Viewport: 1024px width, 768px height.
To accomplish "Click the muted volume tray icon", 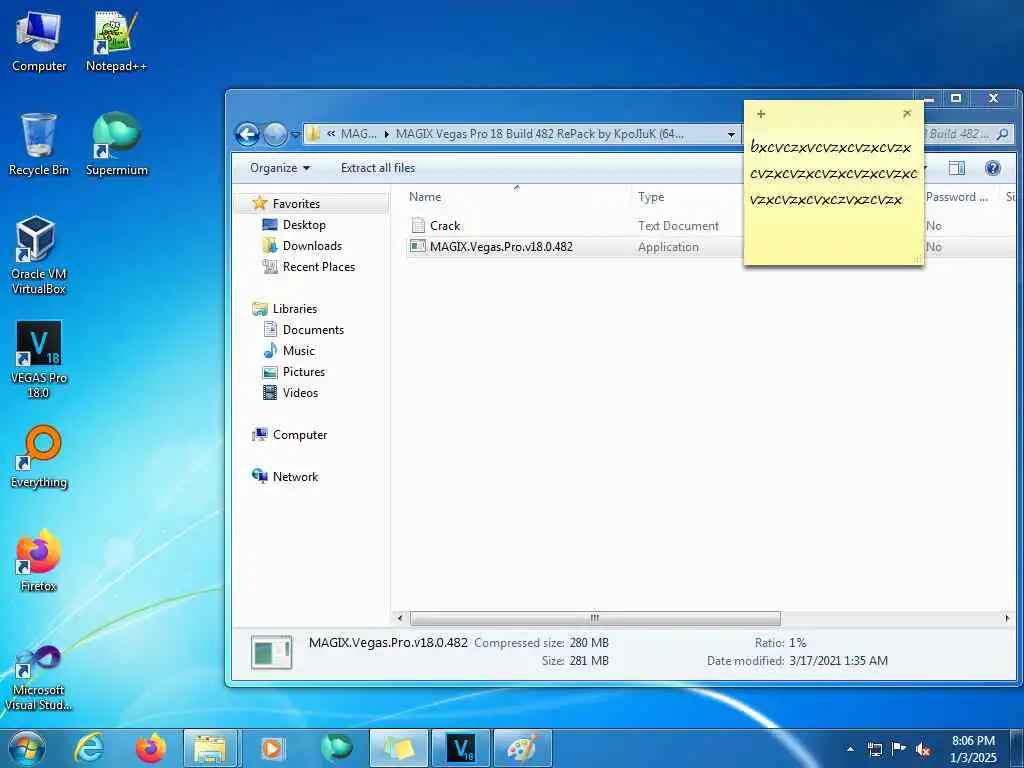I will click(923, 749).
